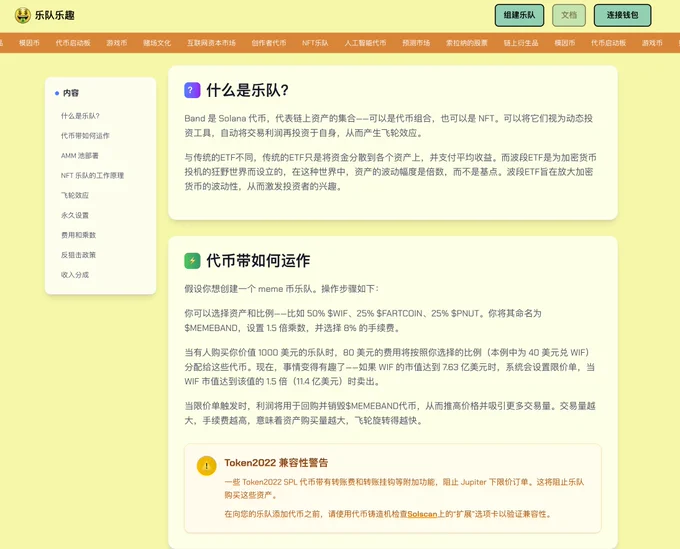Click the yellow warning exclamation icon

tap(206, 466)
